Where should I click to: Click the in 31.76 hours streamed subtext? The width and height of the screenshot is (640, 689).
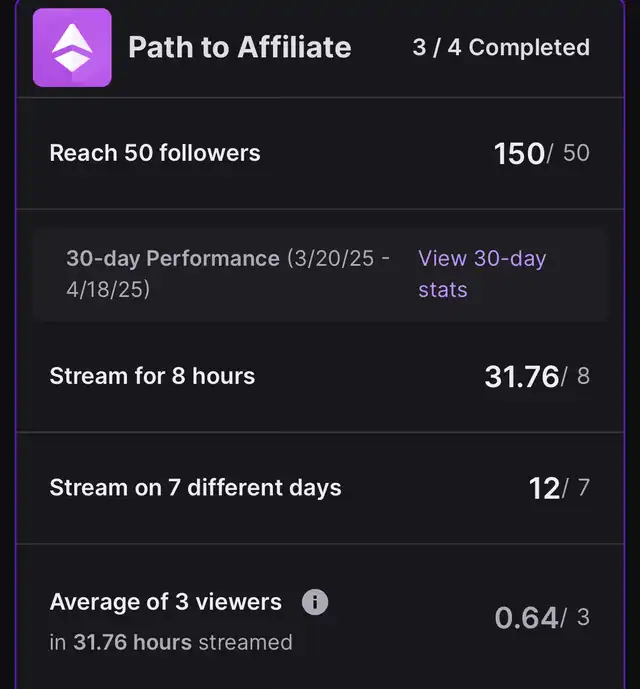171,642
